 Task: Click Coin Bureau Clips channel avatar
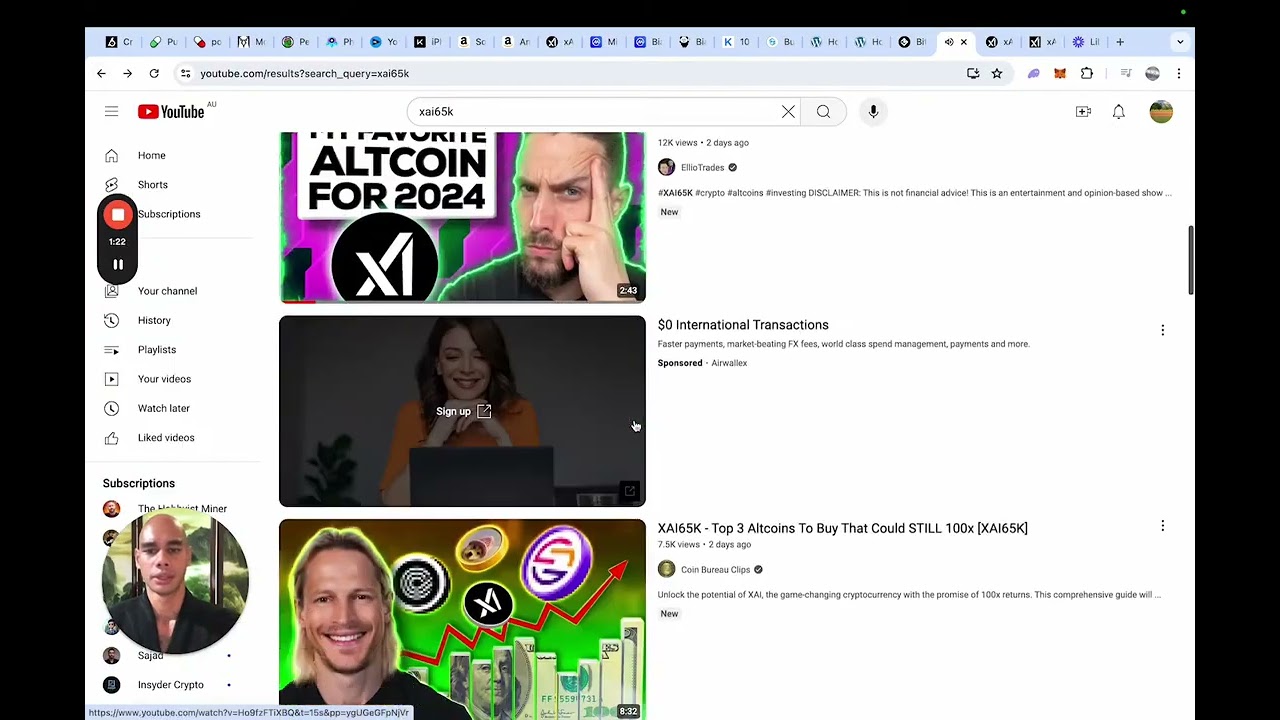[666, 570]
